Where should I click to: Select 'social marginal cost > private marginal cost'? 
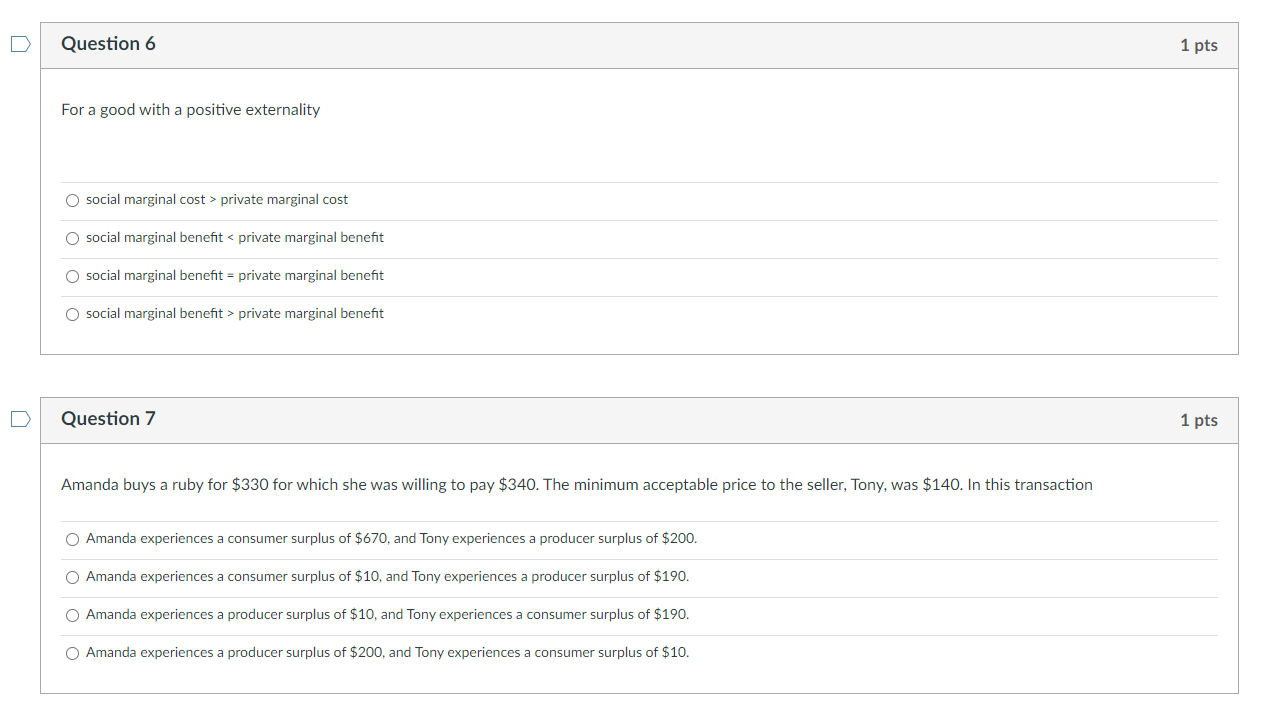(x=72, y=200)
